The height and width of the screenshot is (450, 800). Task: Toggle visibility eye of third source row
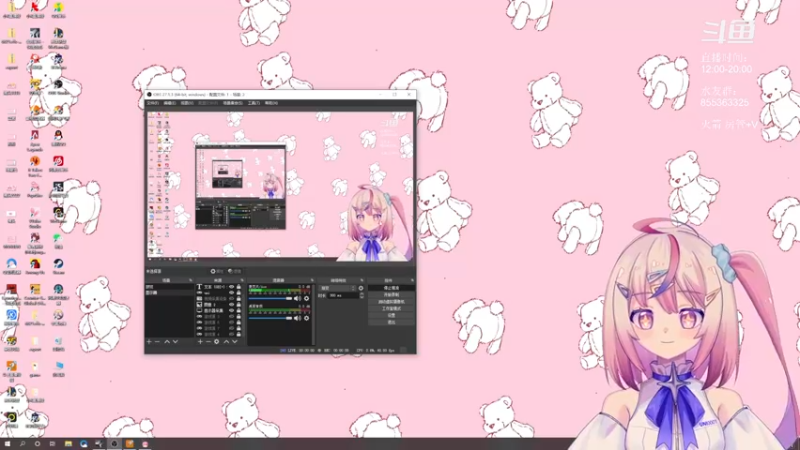(232, 298)
